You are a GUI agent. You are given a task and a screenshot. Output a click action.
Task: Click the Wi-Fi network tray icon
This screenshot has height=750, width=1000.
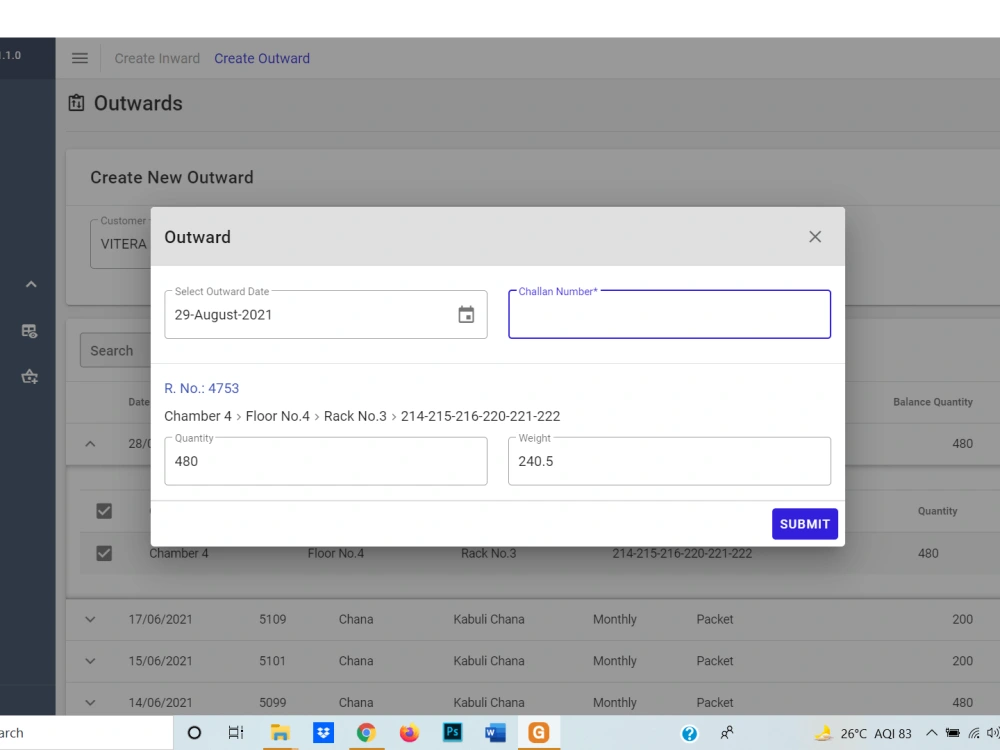[974, 733]
